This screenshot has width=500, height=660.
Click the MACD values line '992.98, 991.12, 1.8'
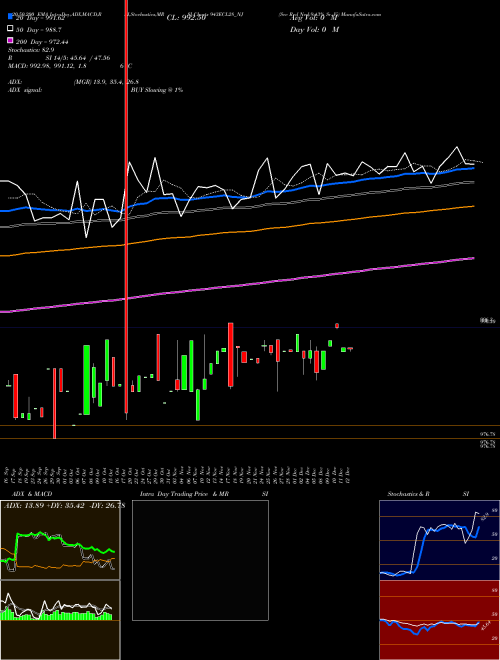coord(58,66)
